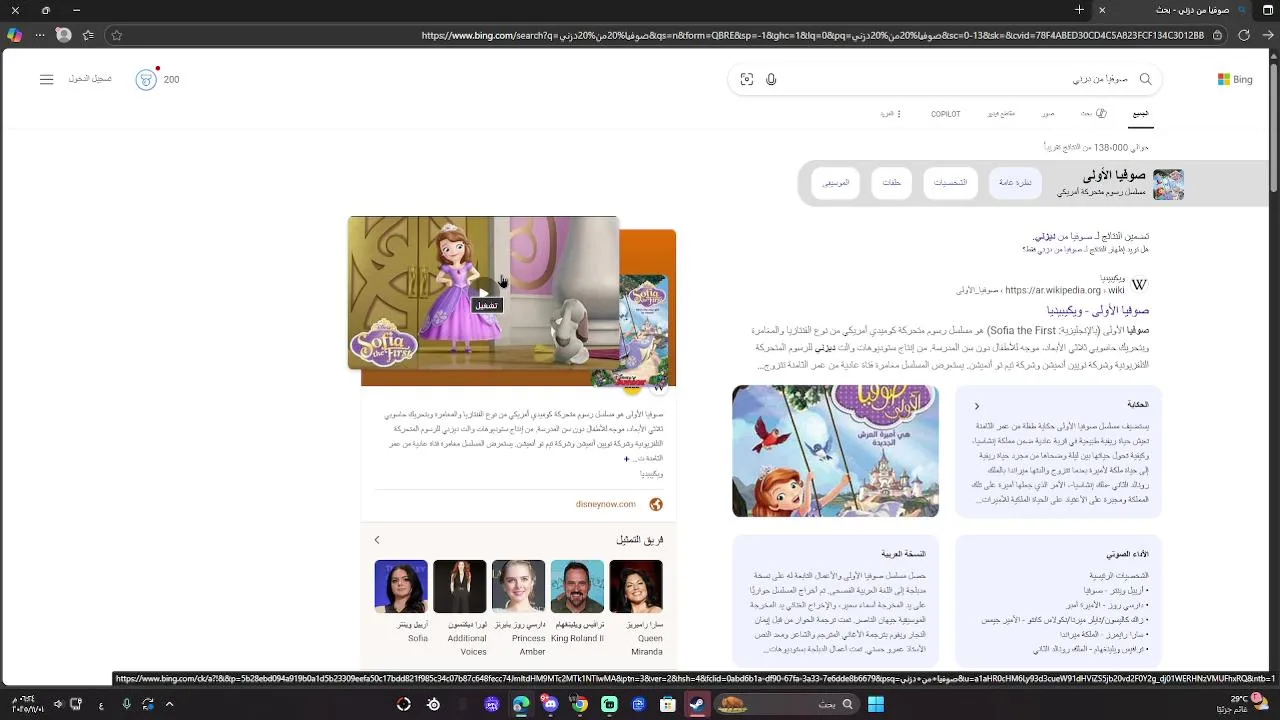Select the 'الشخصيات' characters chip
Image resolution: width=1280 pixels, height=720 pixels.
950,183
